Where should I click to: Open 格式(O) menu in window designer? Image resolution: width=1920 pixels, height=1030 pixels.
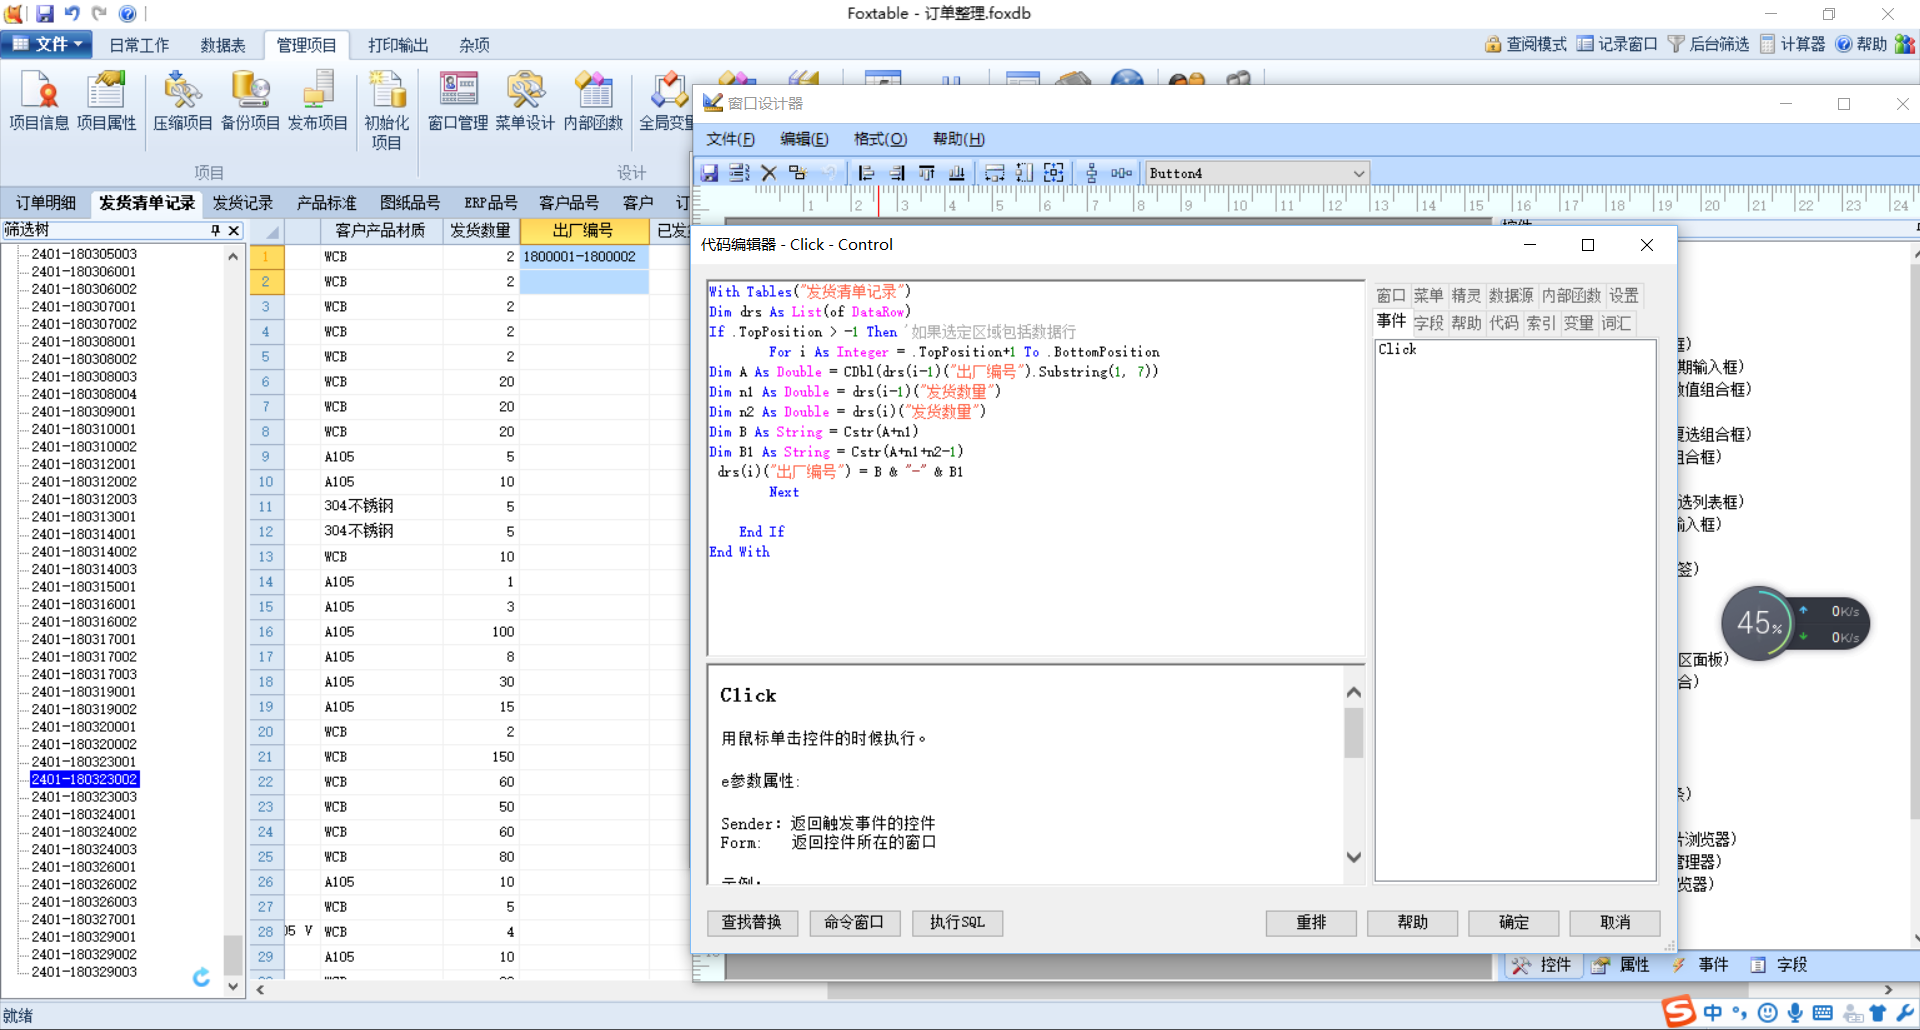[880, 139]
